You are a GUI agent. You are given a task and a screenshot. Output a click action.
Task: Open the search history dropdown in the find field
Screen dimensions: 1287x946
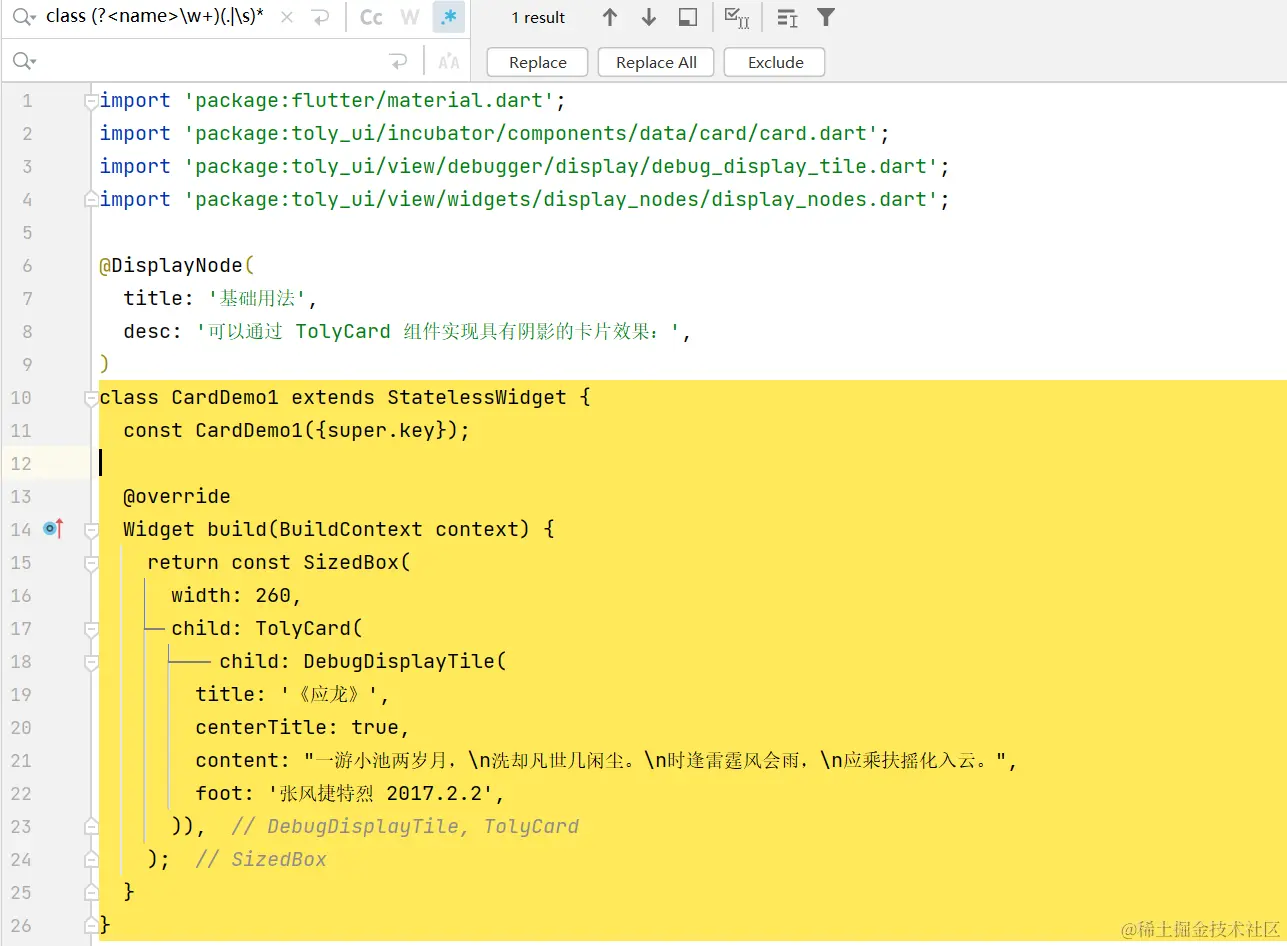(24, 18)
